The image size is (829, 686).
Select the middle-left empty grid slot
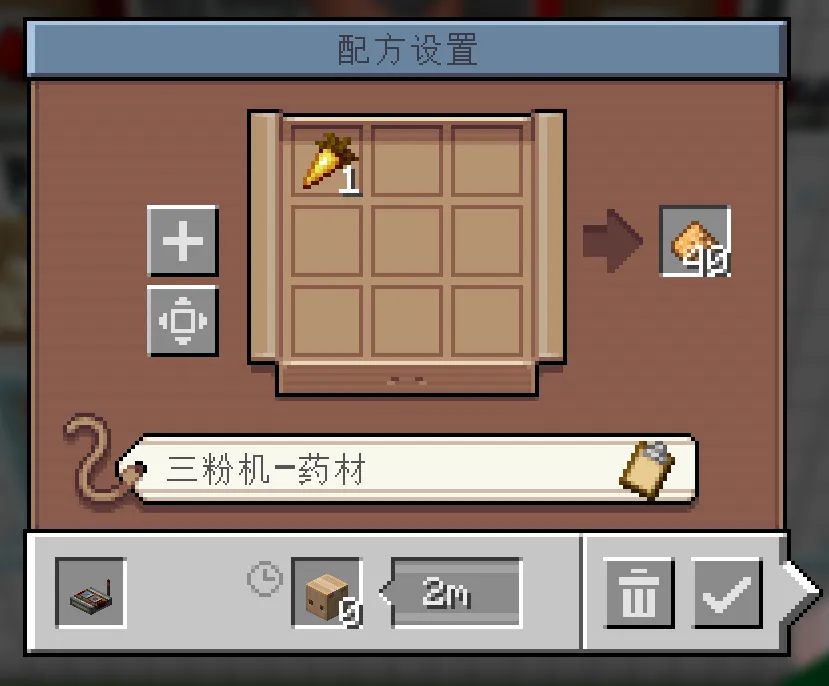327,241
